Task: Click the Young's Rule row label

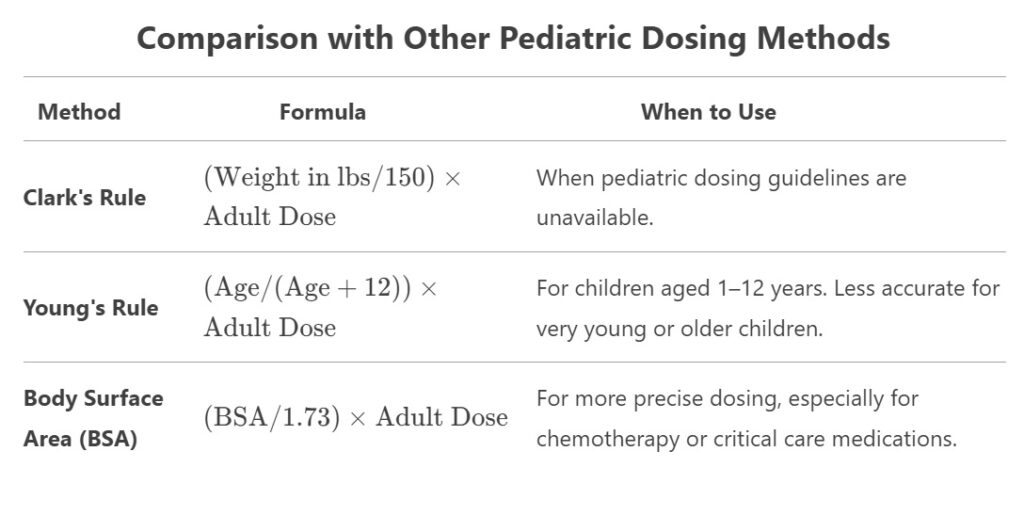Action: pos(91,308)
